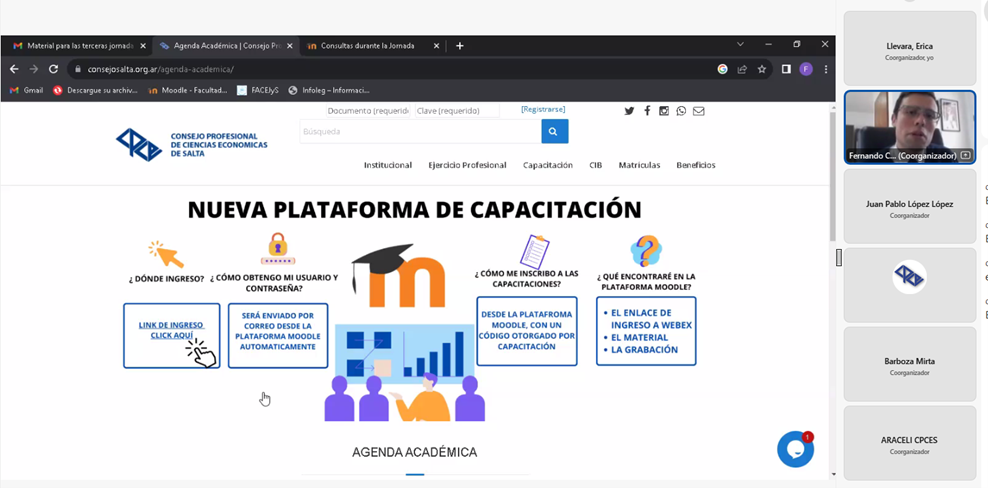Click the blue search magnifier button
The width and height of the screenshot is (988, 488).
pyautogui.click(x=554, y=131)
